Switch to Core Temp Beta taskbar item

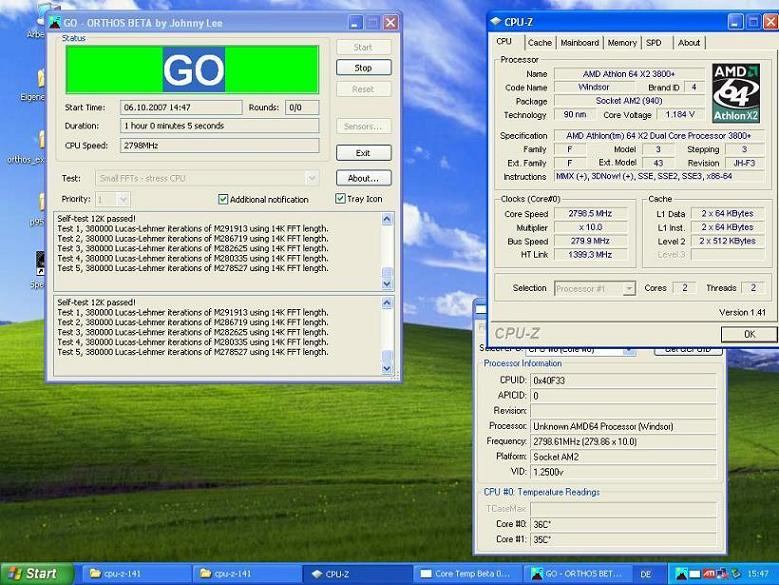(467, 574)
